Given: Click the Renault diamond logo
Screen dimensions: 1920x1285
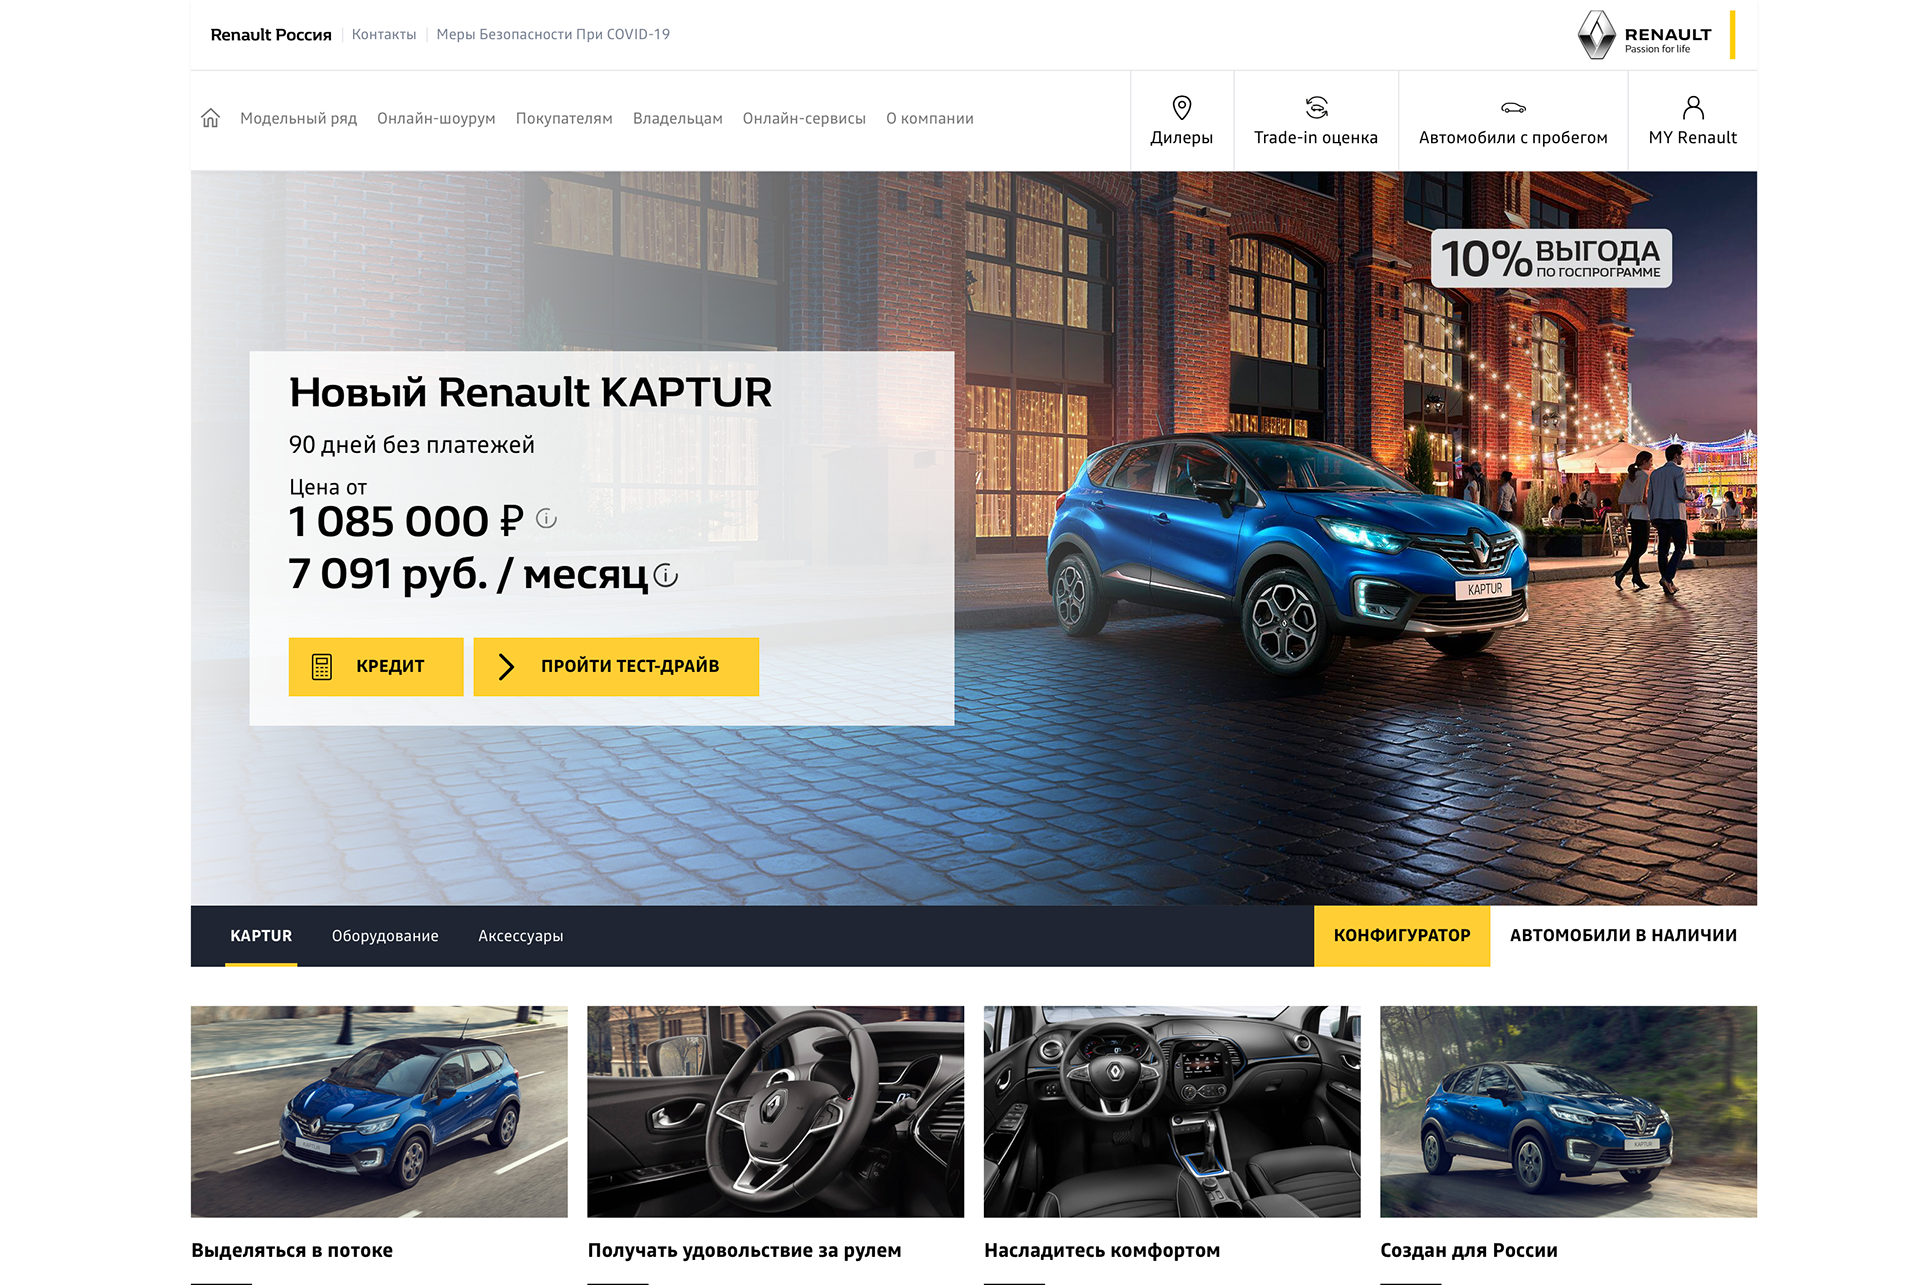Looking at the screenshot, I should (1597, 35).
